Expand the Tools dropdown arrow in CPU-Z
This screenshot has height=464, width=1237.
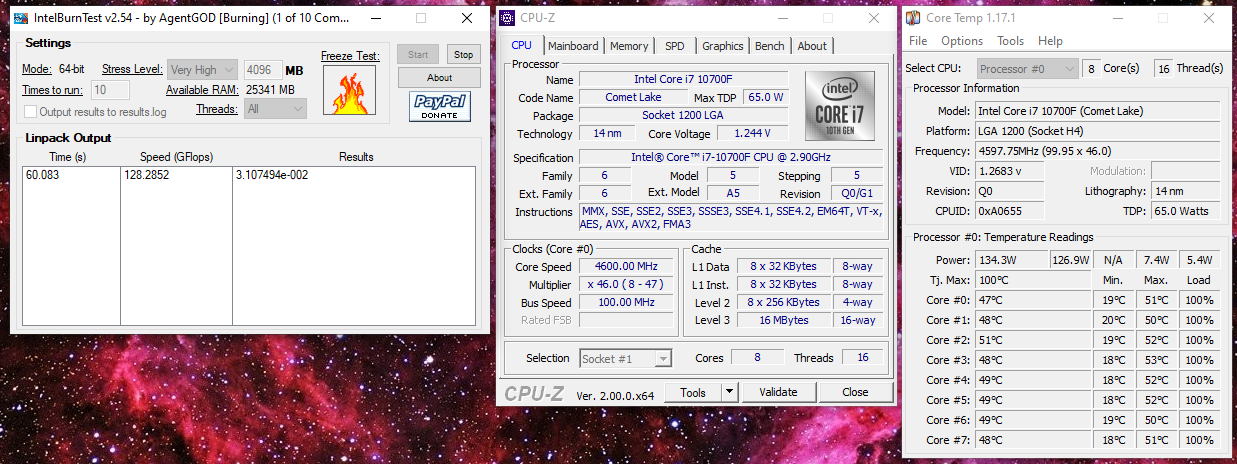point(730,393)
